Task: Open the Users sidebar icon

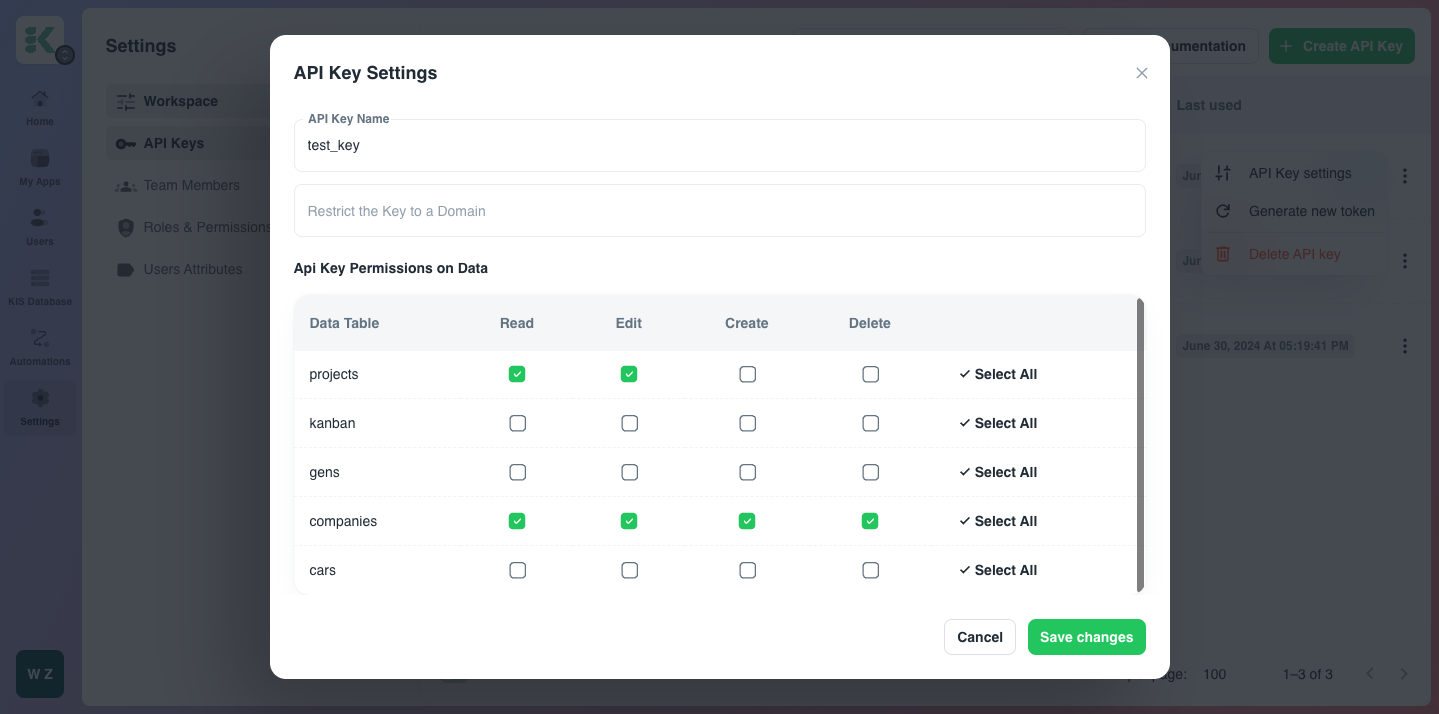Action: 40,219
